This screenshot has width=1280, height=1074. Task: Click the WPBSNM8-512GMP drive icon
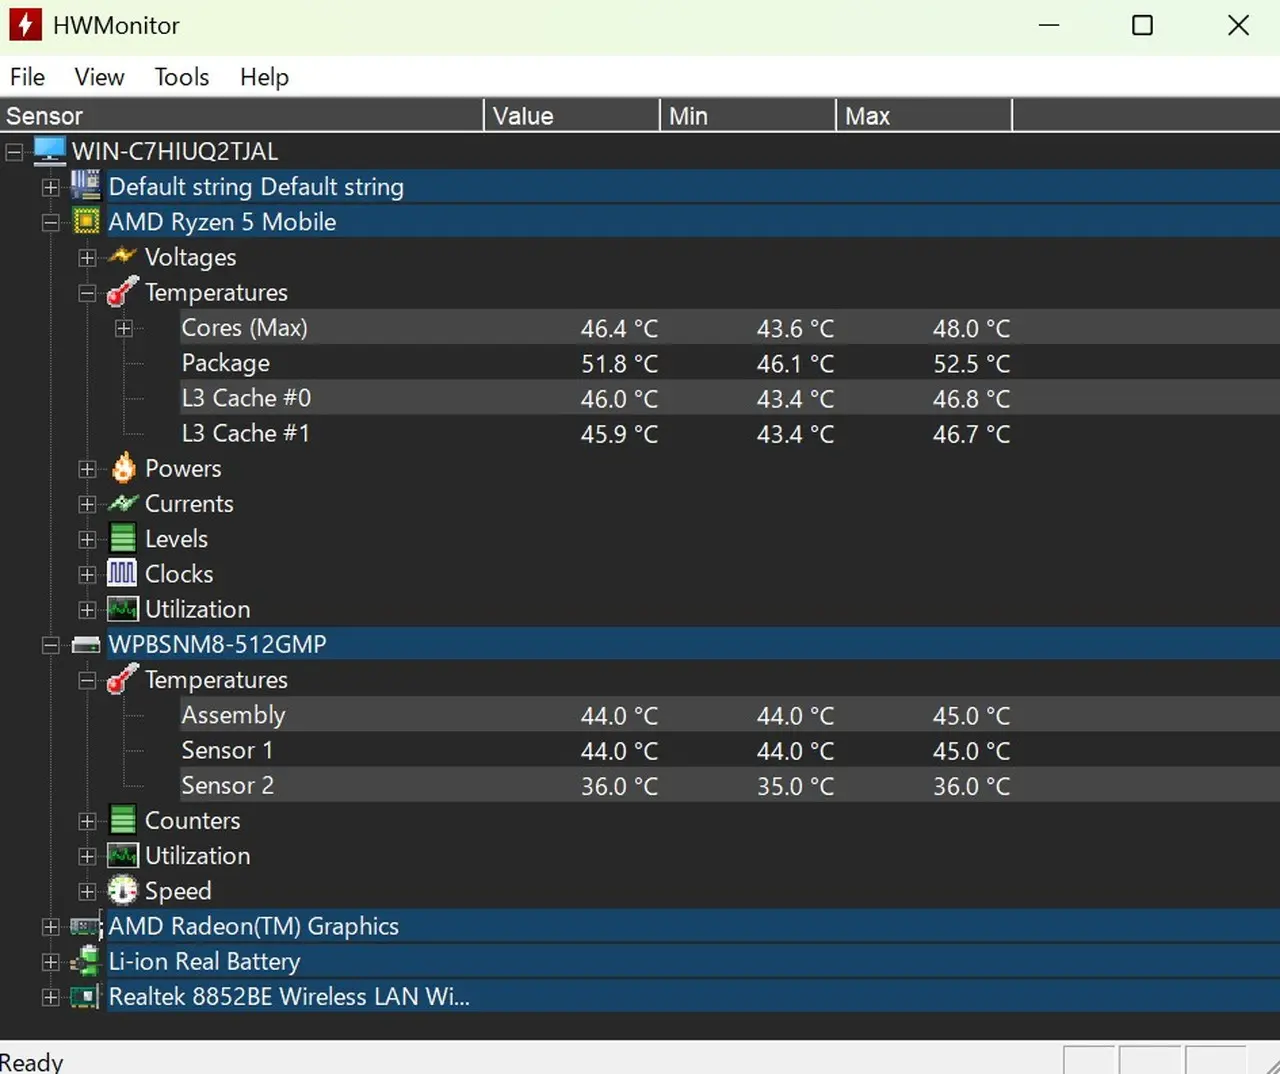[86, 645]
